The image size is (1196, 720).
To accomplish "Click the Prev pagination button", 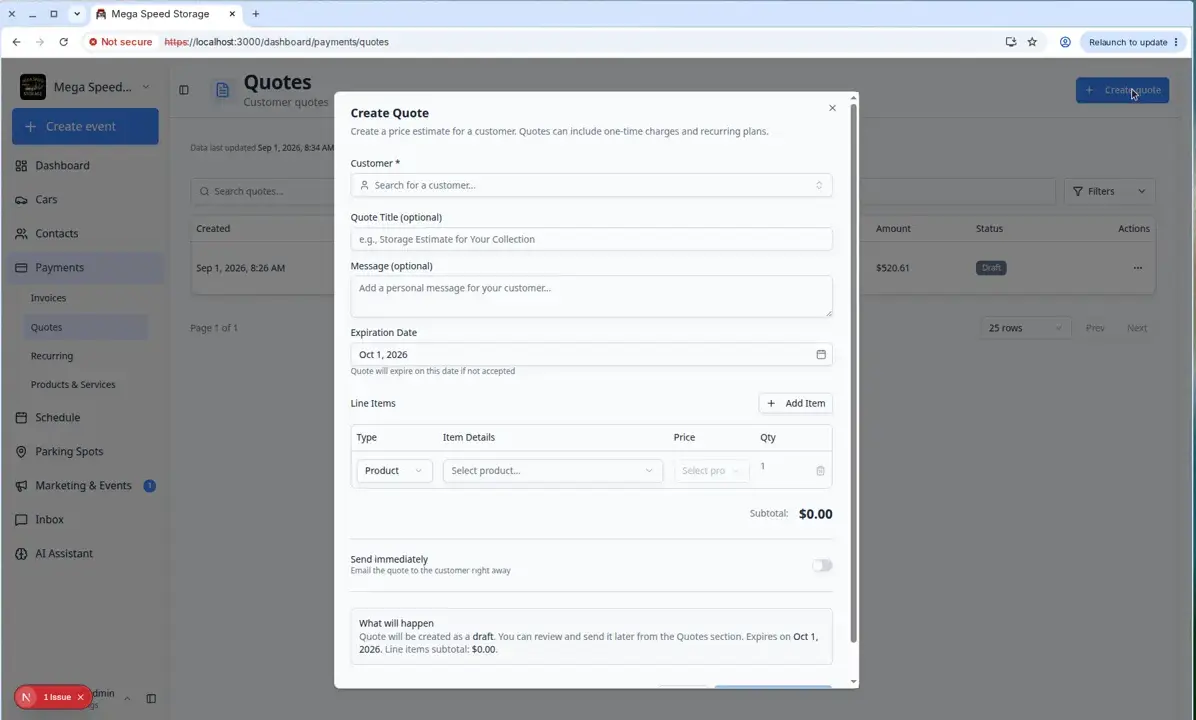I will [1095, 328].
